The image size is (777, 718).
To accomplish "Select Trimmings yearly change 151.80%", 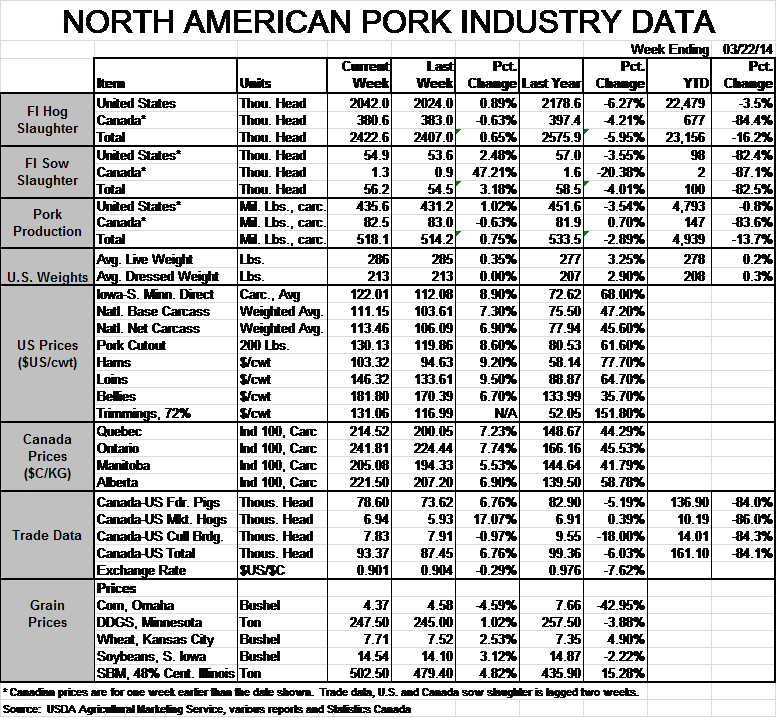I will coord(619,413).
